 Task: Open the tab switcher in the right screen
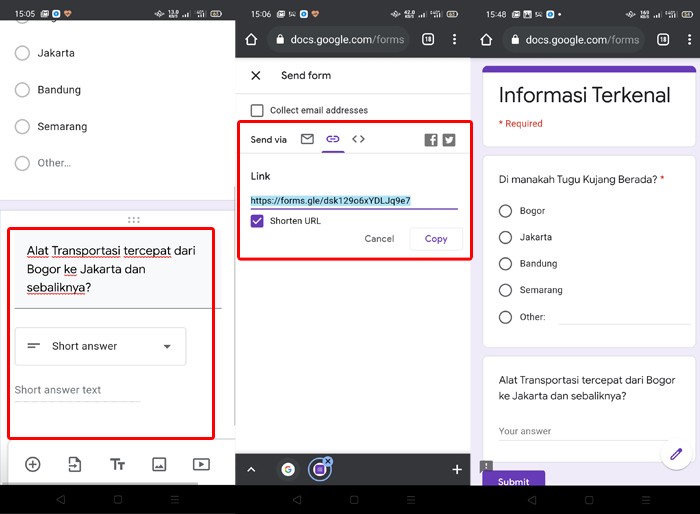pyautogui.click(x=663, y=40)
